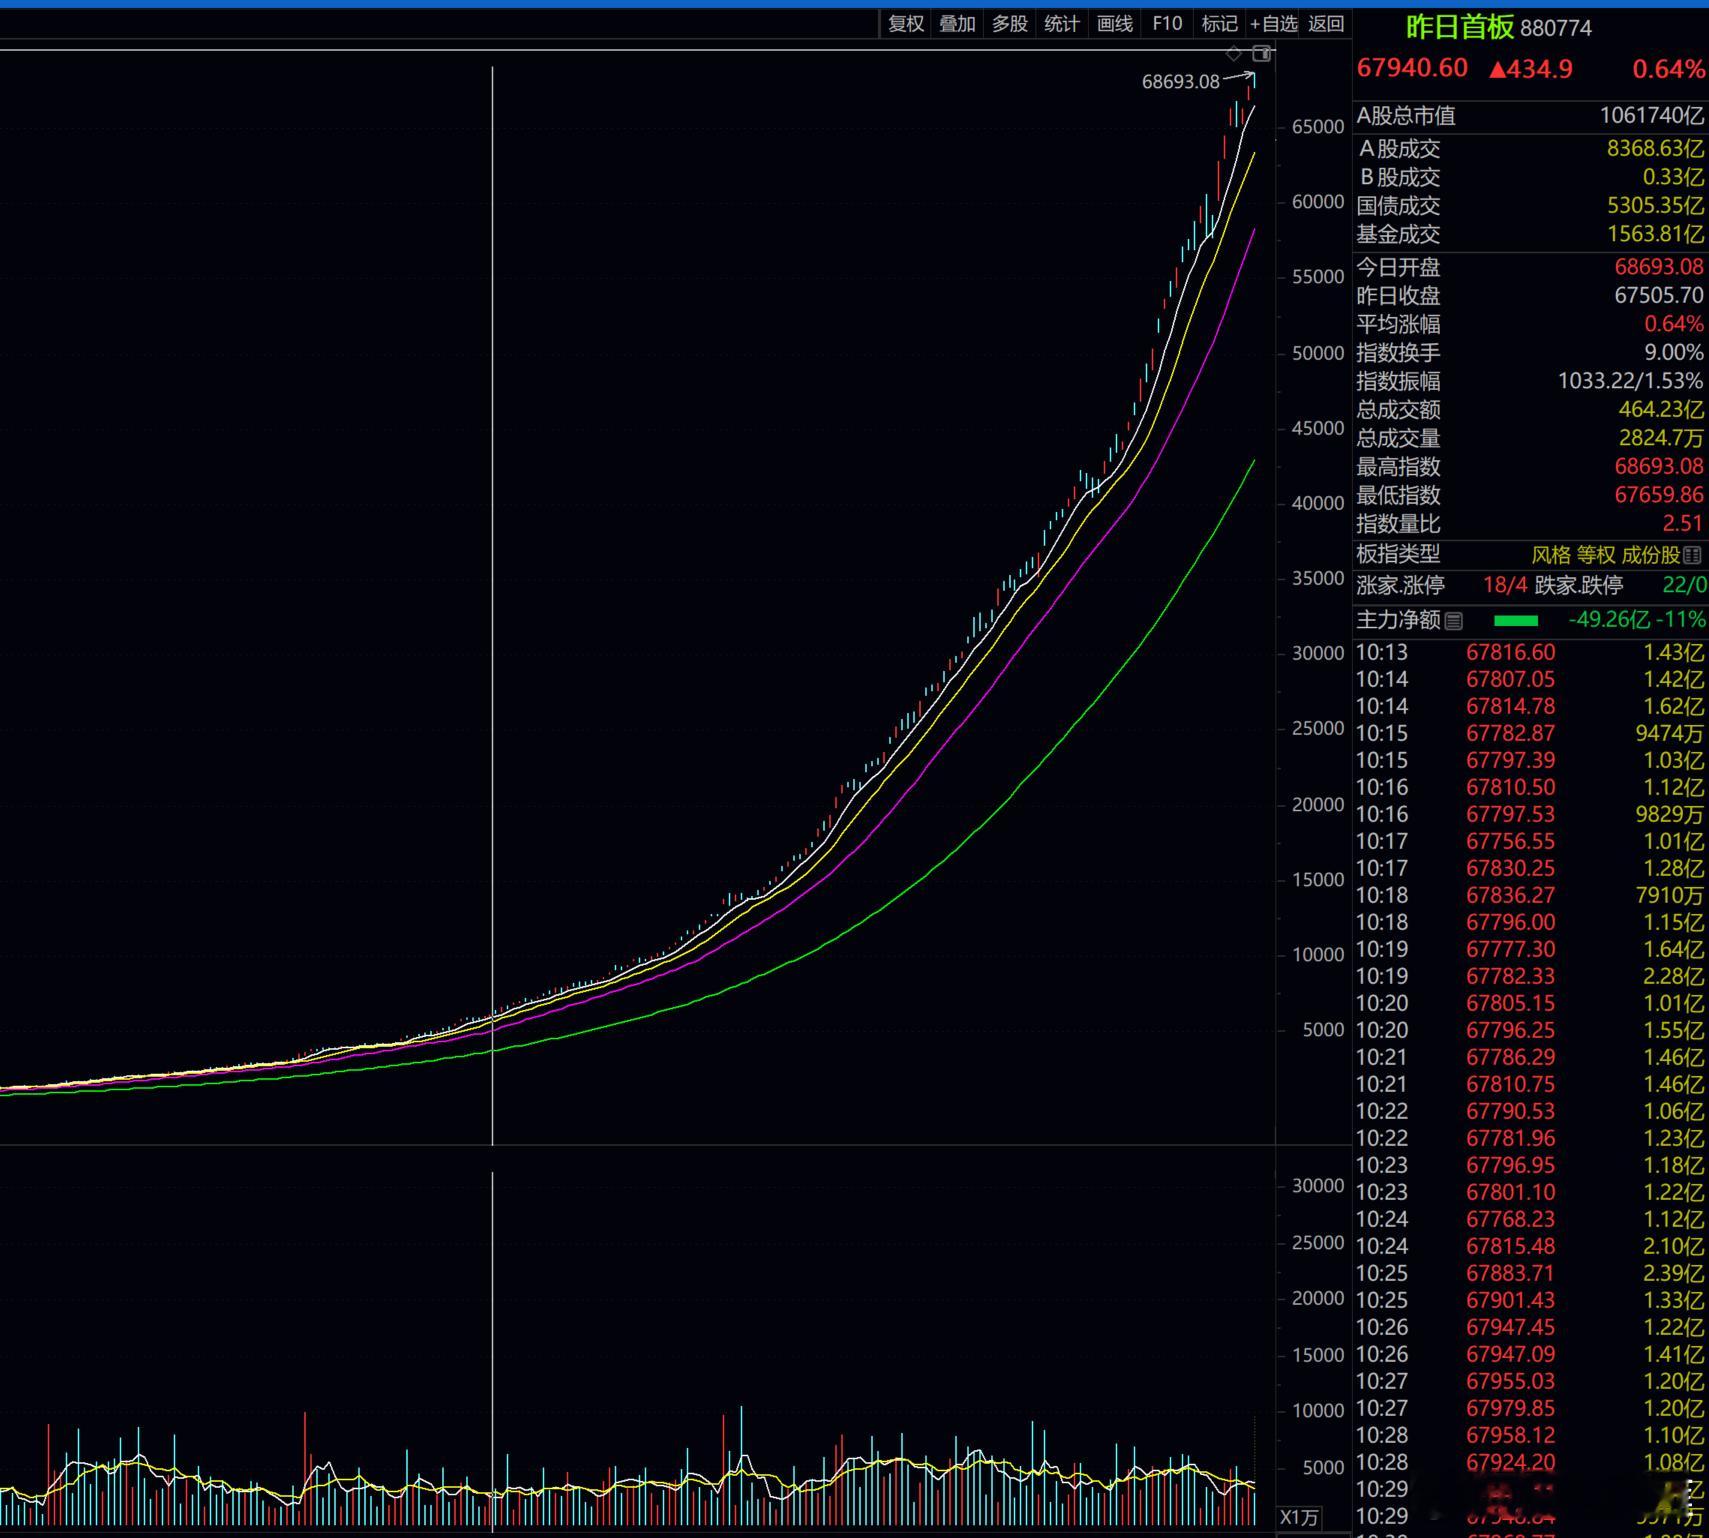Click the 返回 back button
Image resolution: width=1709 pixels, height=1538 pixels.
coord(1326,24)
